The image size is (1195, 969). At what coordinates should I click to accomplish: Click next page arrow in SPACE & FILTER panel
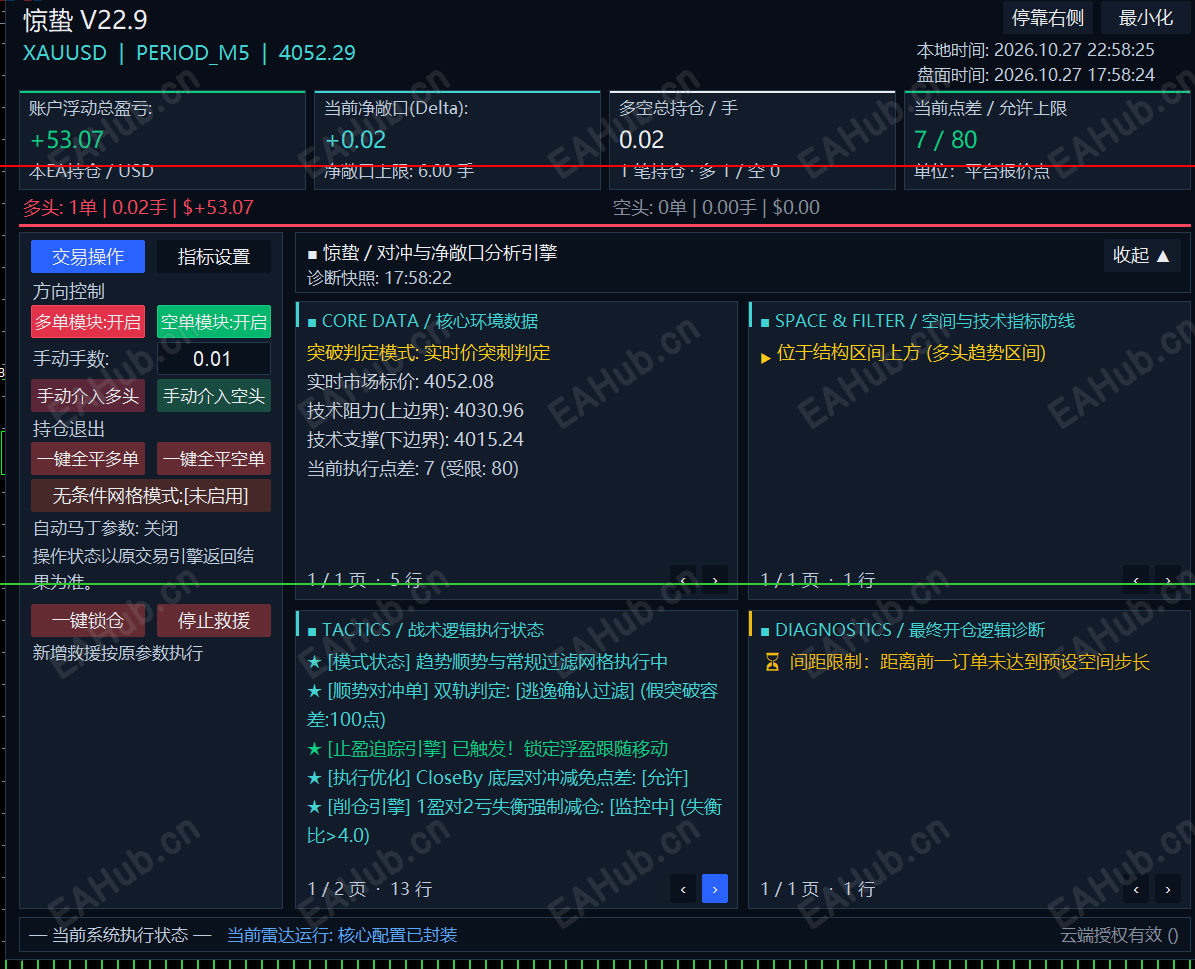(1168, 580)
